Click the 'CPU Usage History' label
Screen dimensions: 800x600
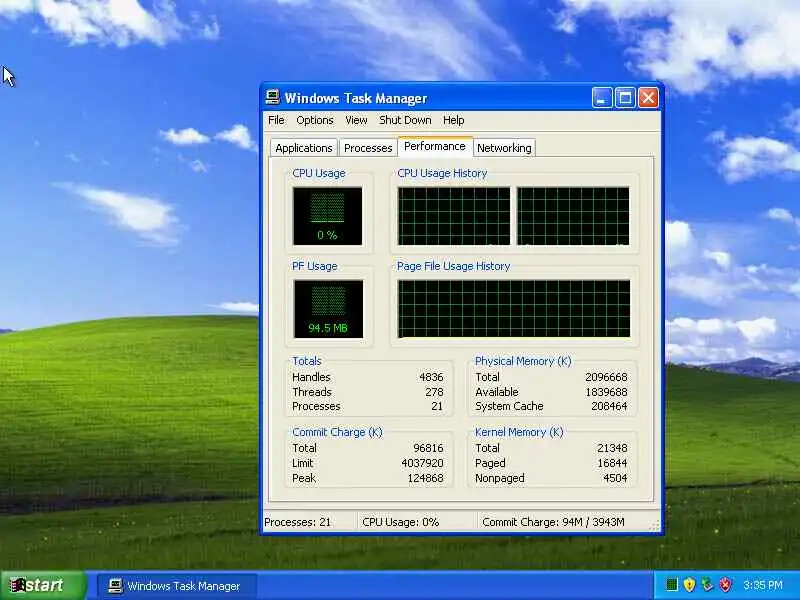pos(442,173)
